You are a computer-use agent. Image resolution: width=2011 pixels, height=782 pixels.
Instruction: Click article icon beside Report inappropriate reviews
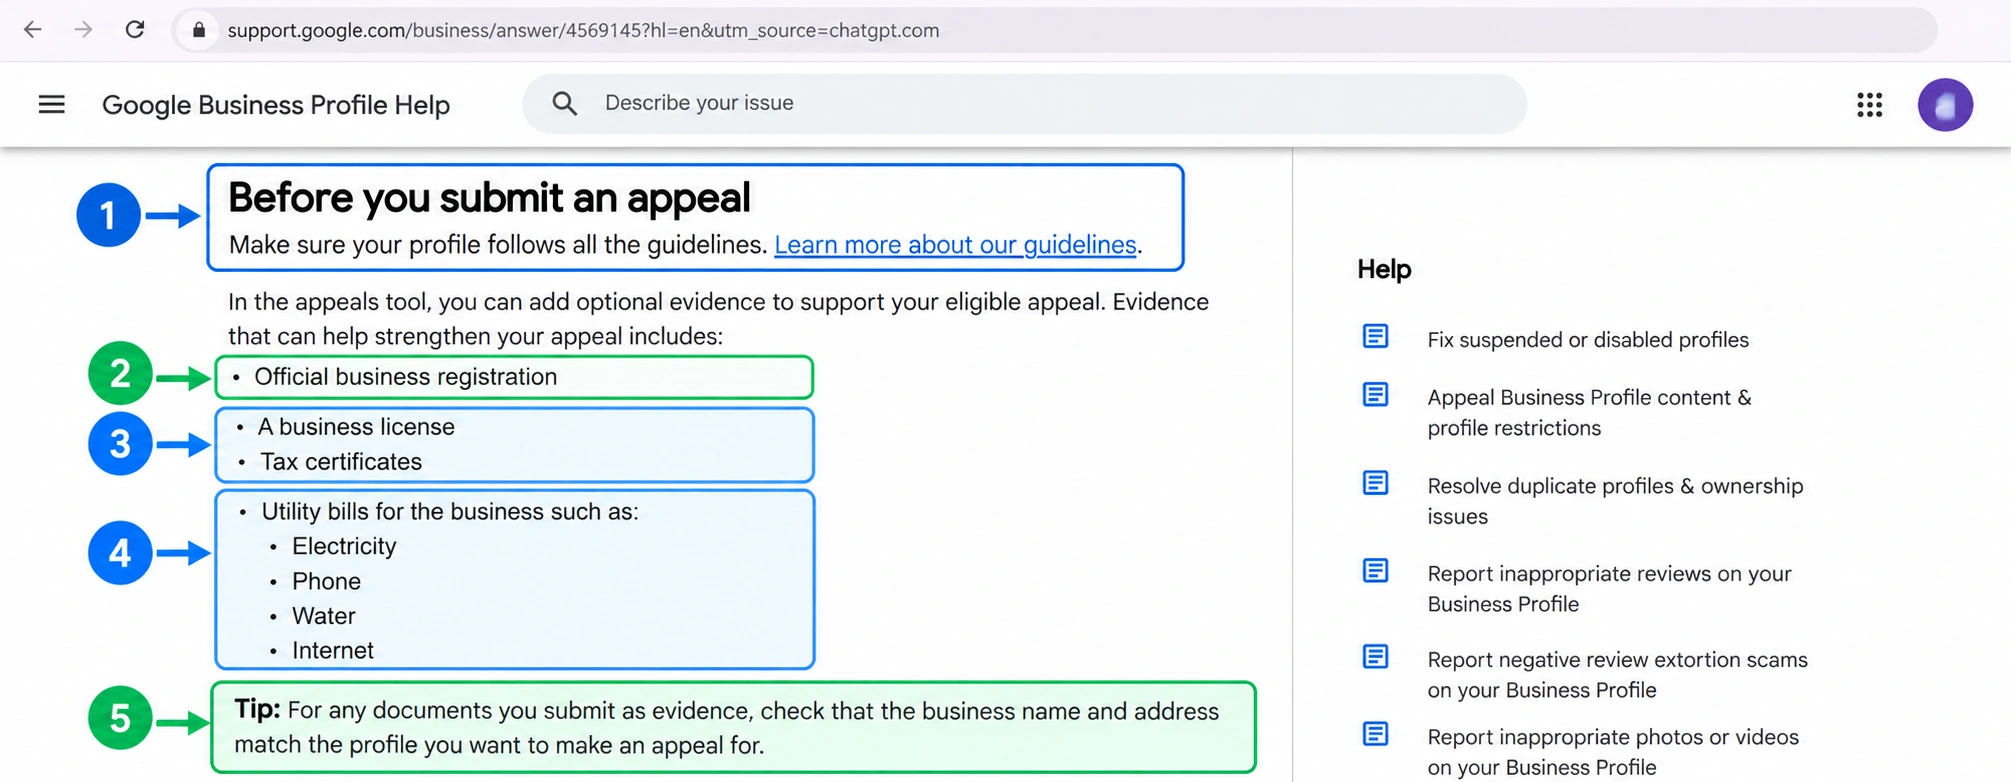coord(1376,571)
